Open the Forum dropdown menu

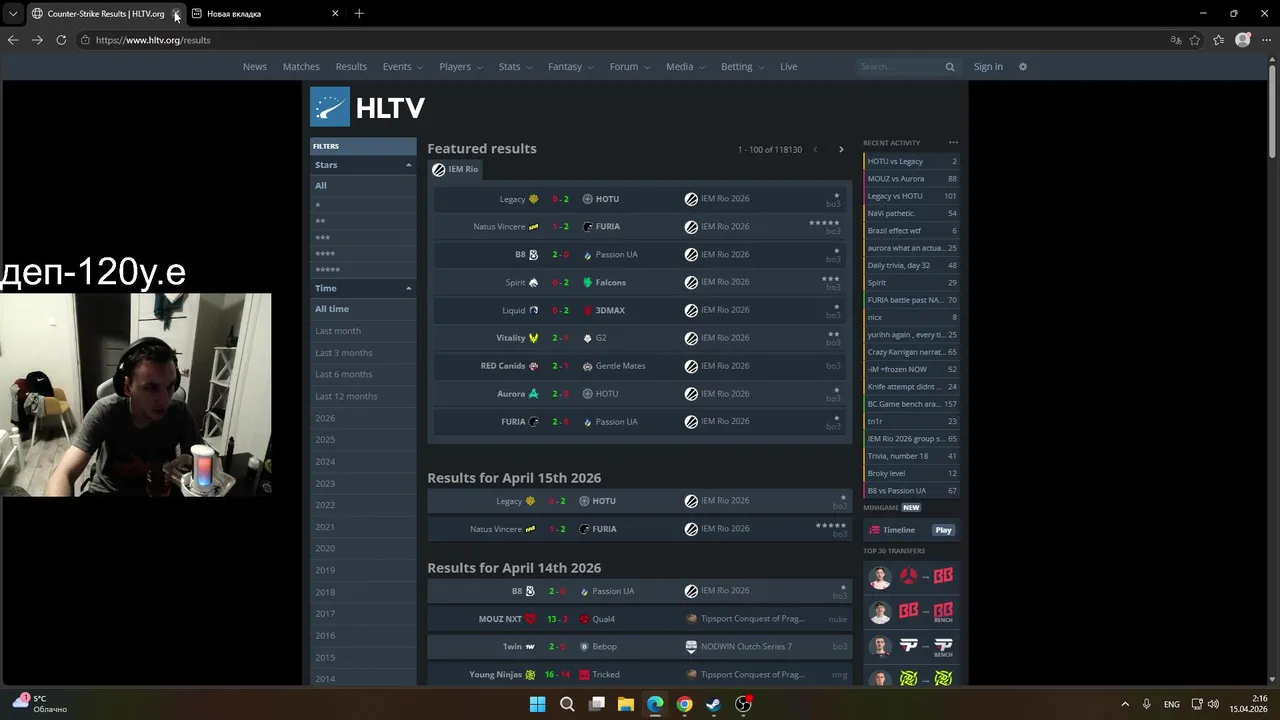(630, 67)
